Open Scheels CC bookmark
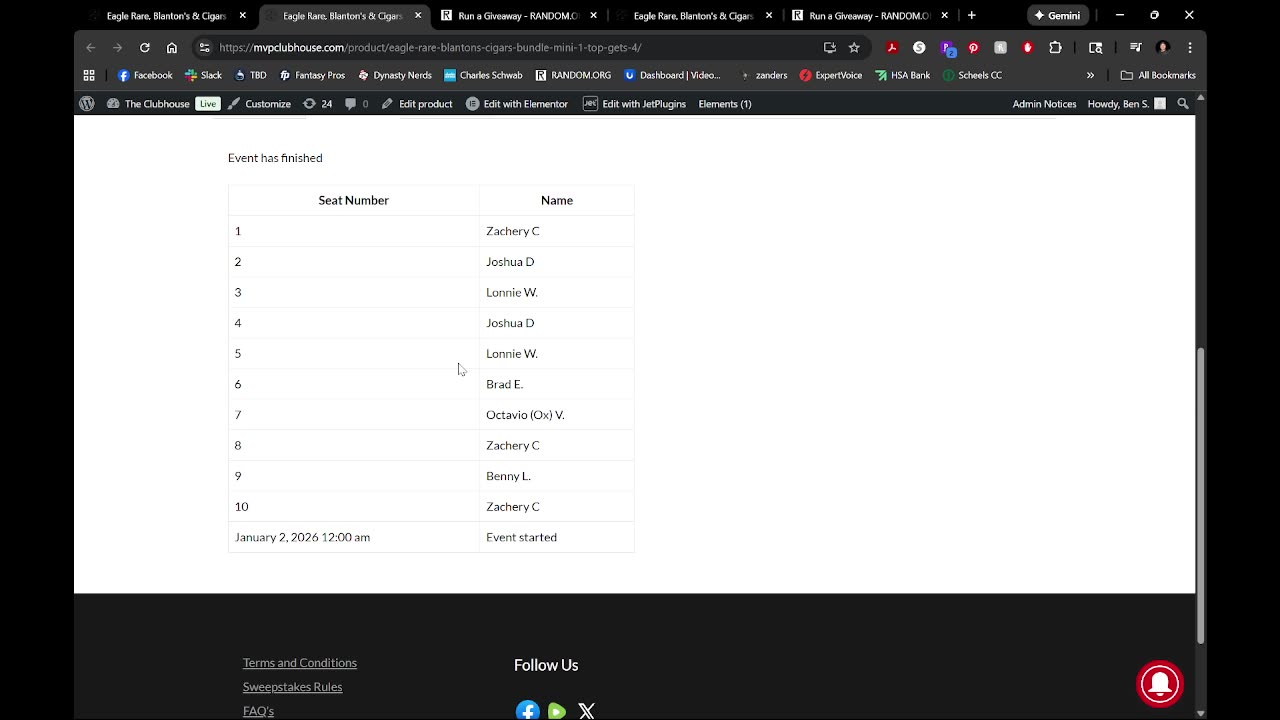This screenshot has width=1280, height=720. [972, 75]
